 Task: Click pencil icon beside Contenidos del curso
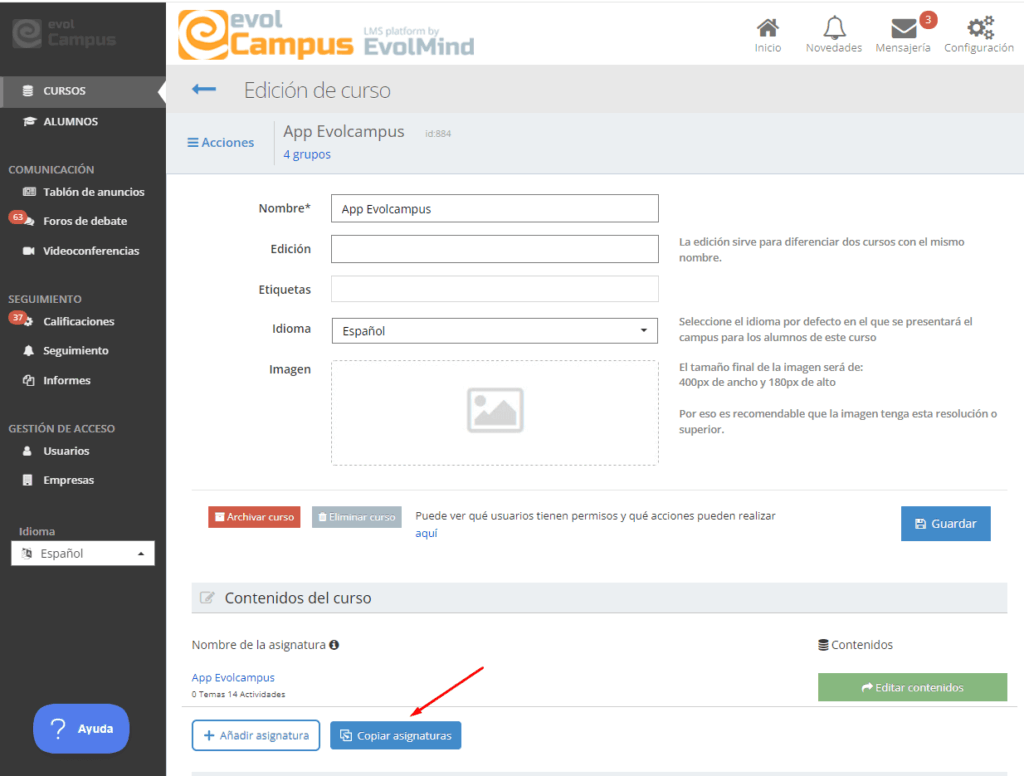point(207,598)
